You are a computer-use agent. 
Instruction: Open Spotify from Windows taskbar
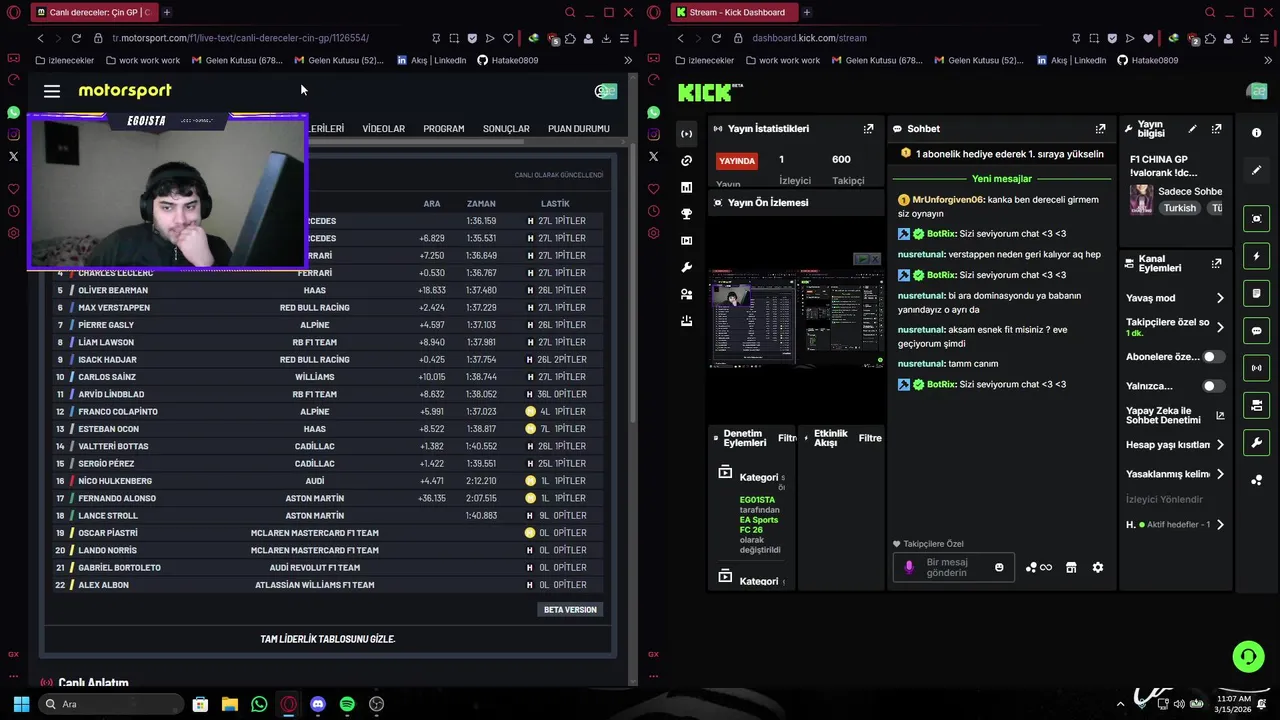point(347,704)
